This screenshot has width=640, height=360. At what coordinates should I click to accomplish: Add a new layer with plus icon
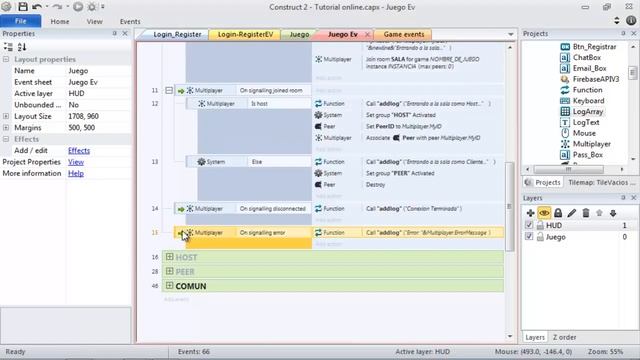[x=530, y=213]
